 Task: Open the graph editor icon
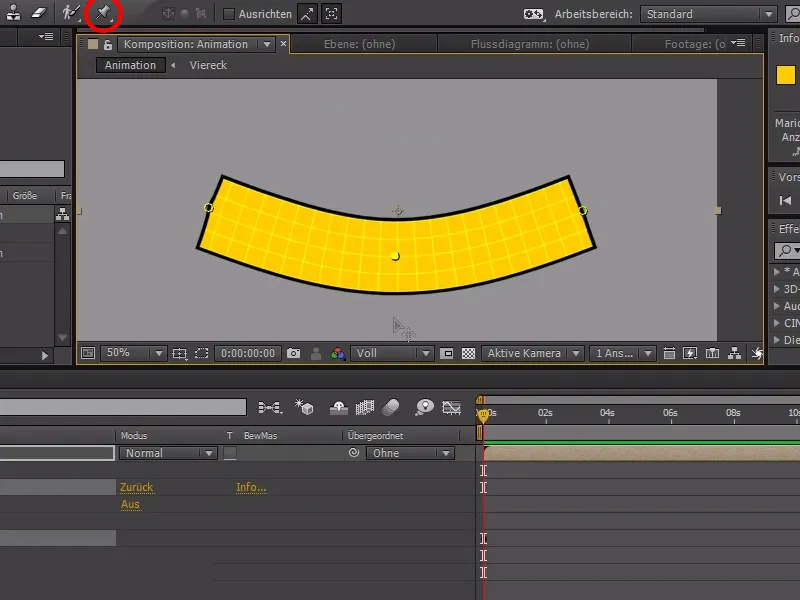[x=451, y=407]
